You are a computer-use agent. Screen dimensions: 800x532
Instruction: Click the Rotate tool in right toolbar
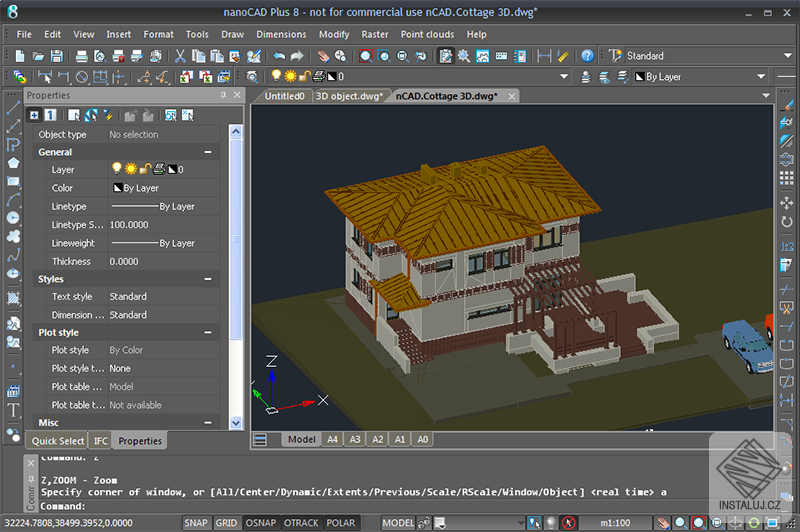point(786,222)
